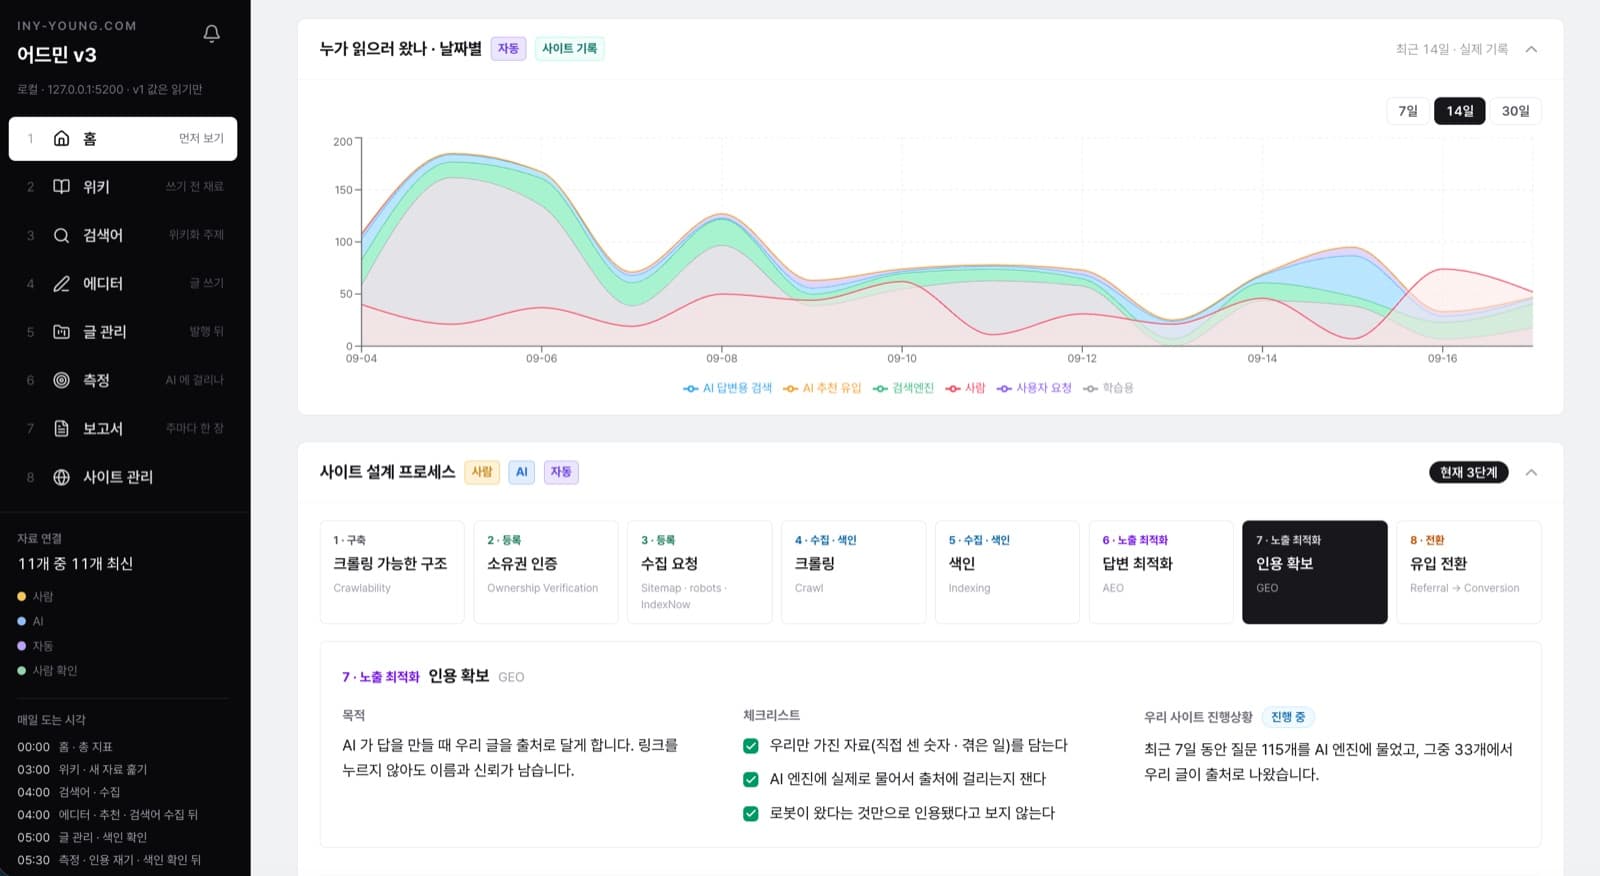Toggle checkbox for 로봇이 왔다는 것만으로 item

click(x=751, y=813)
